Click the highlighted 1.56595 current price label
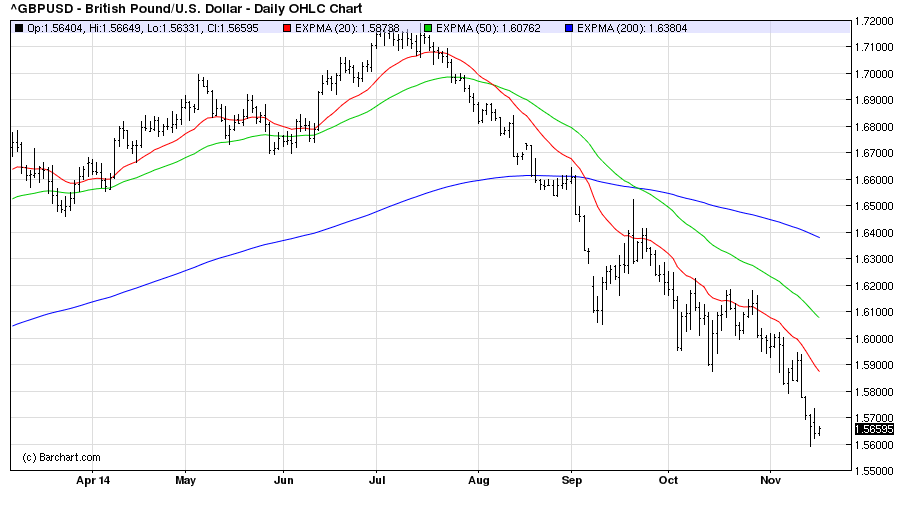Image resolution: width=900 pixels, height=511 pixels. pos(874,429)
